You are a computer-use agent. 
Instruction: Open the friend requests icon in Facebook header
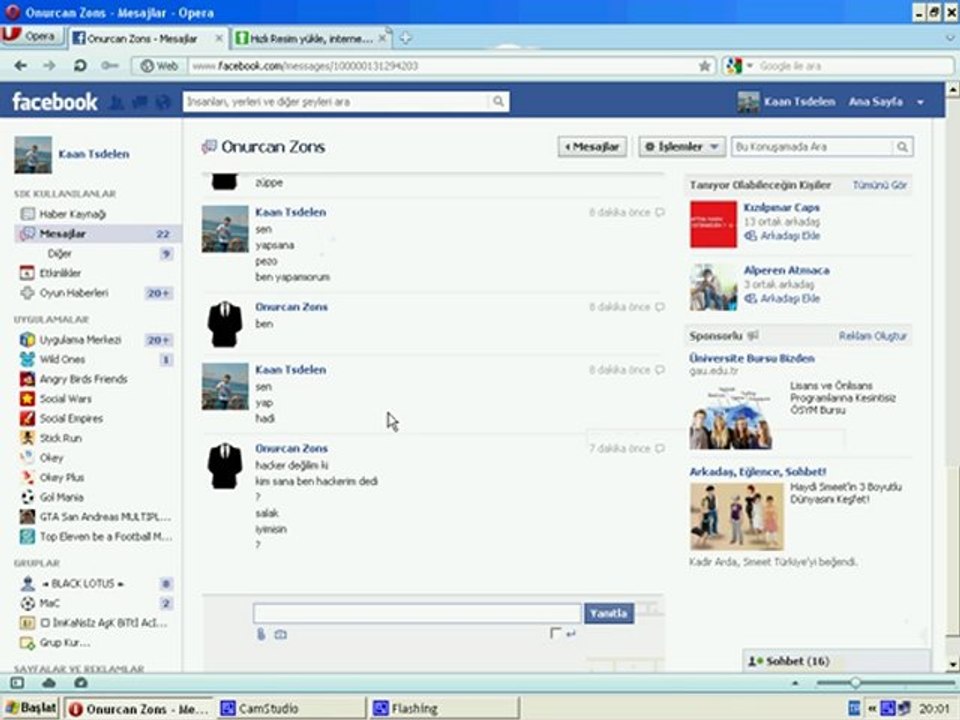pos(116,102)
